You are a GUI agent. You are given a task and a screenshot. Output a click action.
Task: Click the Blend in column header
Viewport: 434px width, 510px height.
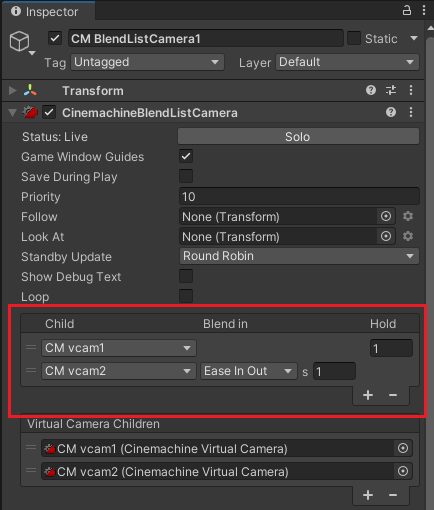pyautogui.click(x=225, y=324)
